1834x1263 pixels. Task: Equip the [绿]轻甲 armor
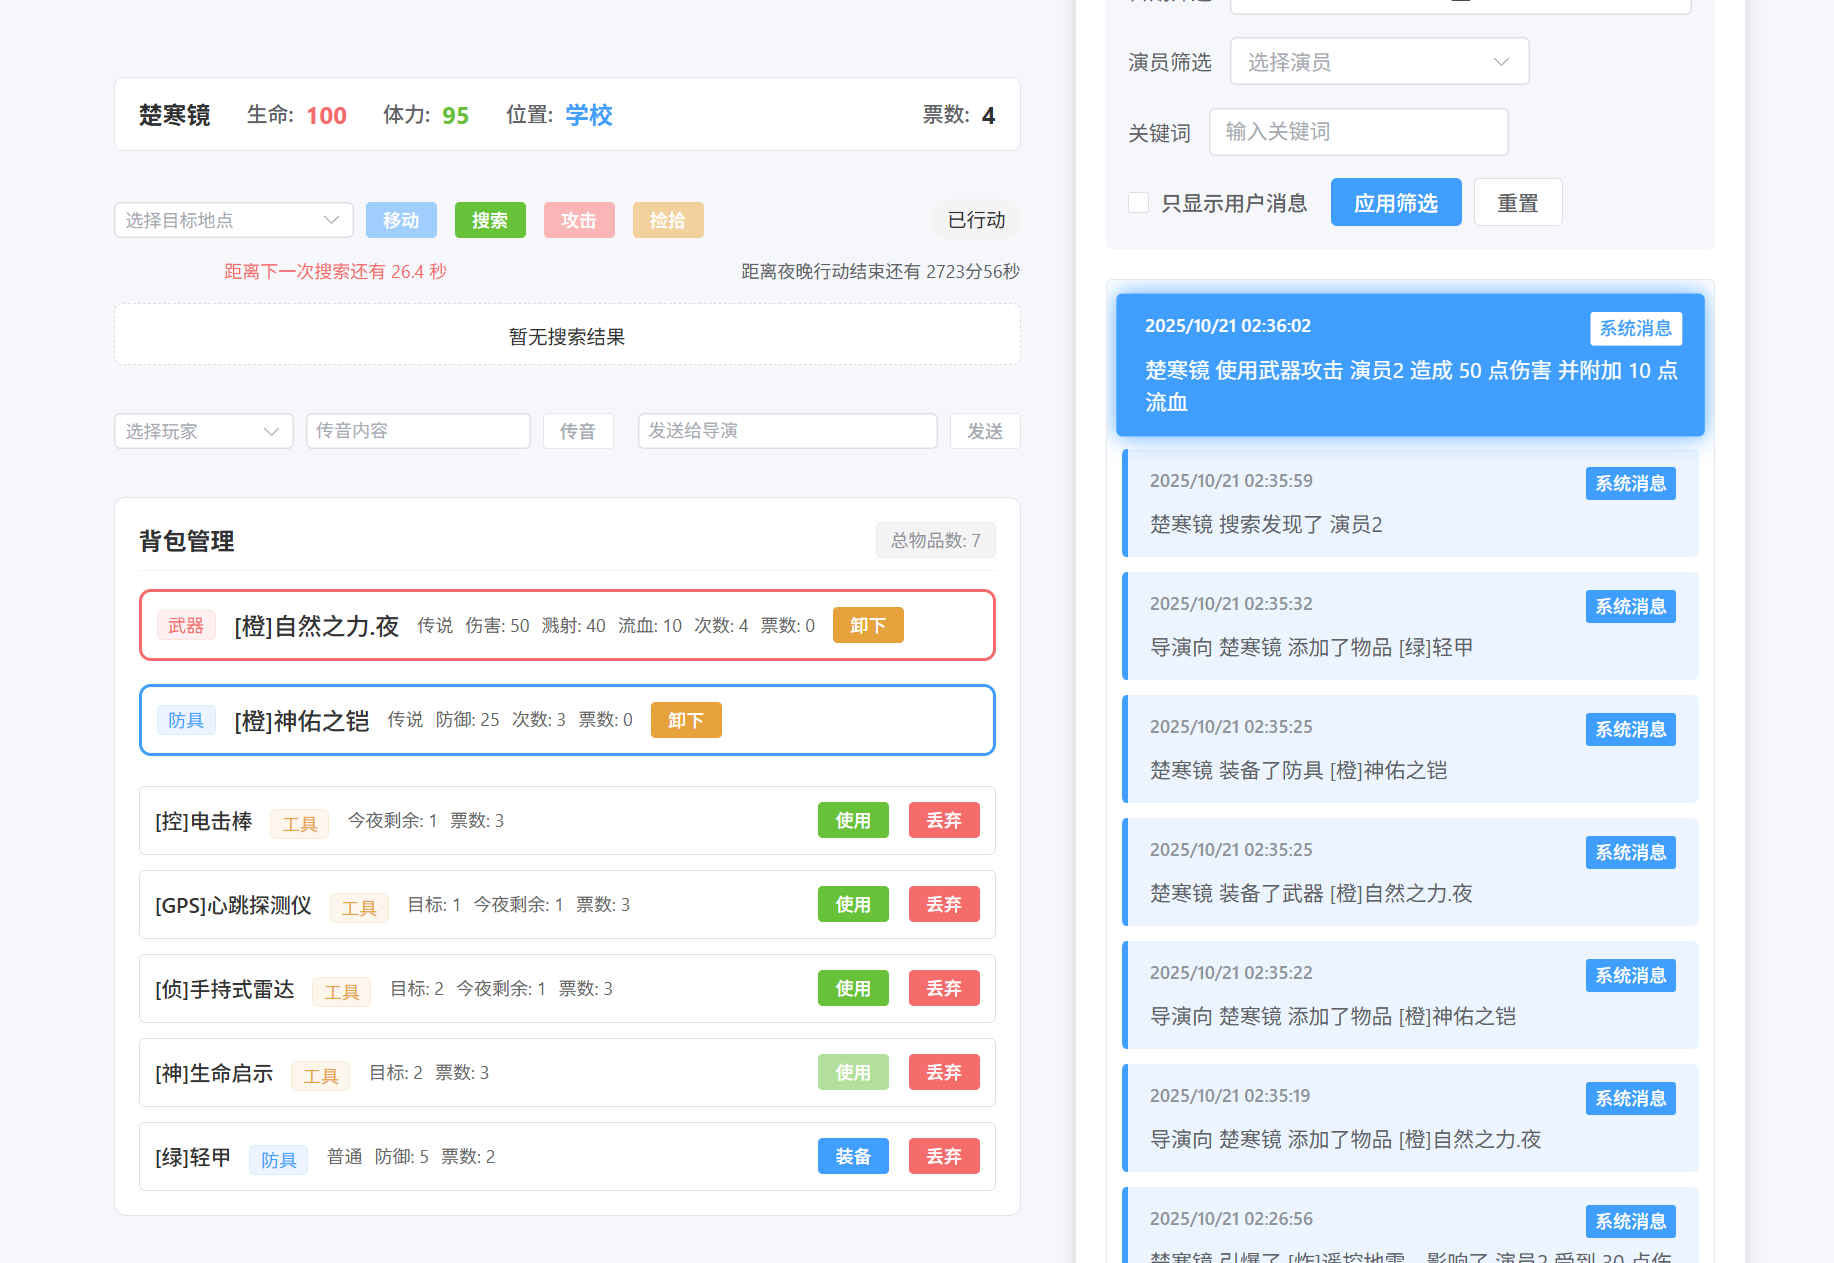pyautogui.click(x=852, y=1156)
